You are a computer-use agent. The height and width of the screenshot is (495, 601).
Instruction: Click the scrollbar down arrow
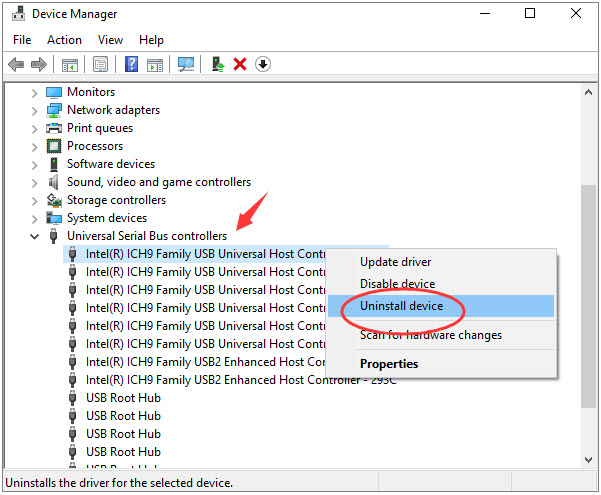[x=588, y=460]
